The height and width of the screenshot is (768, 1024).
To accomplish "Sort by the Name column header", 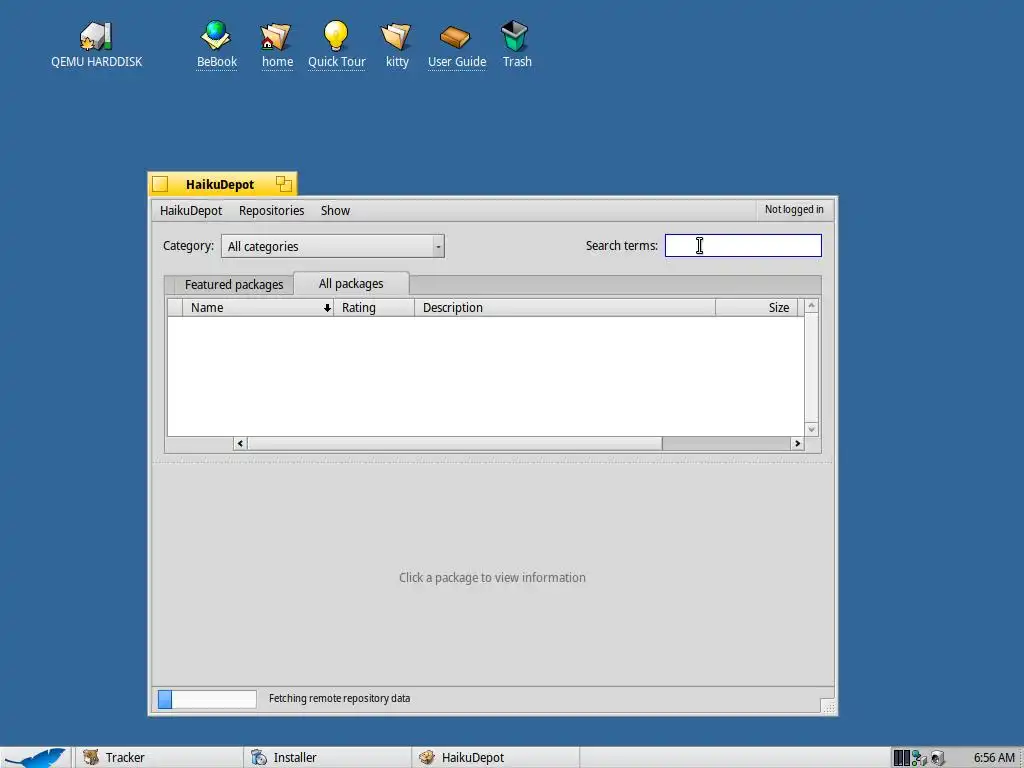I will tap(258, 308).
